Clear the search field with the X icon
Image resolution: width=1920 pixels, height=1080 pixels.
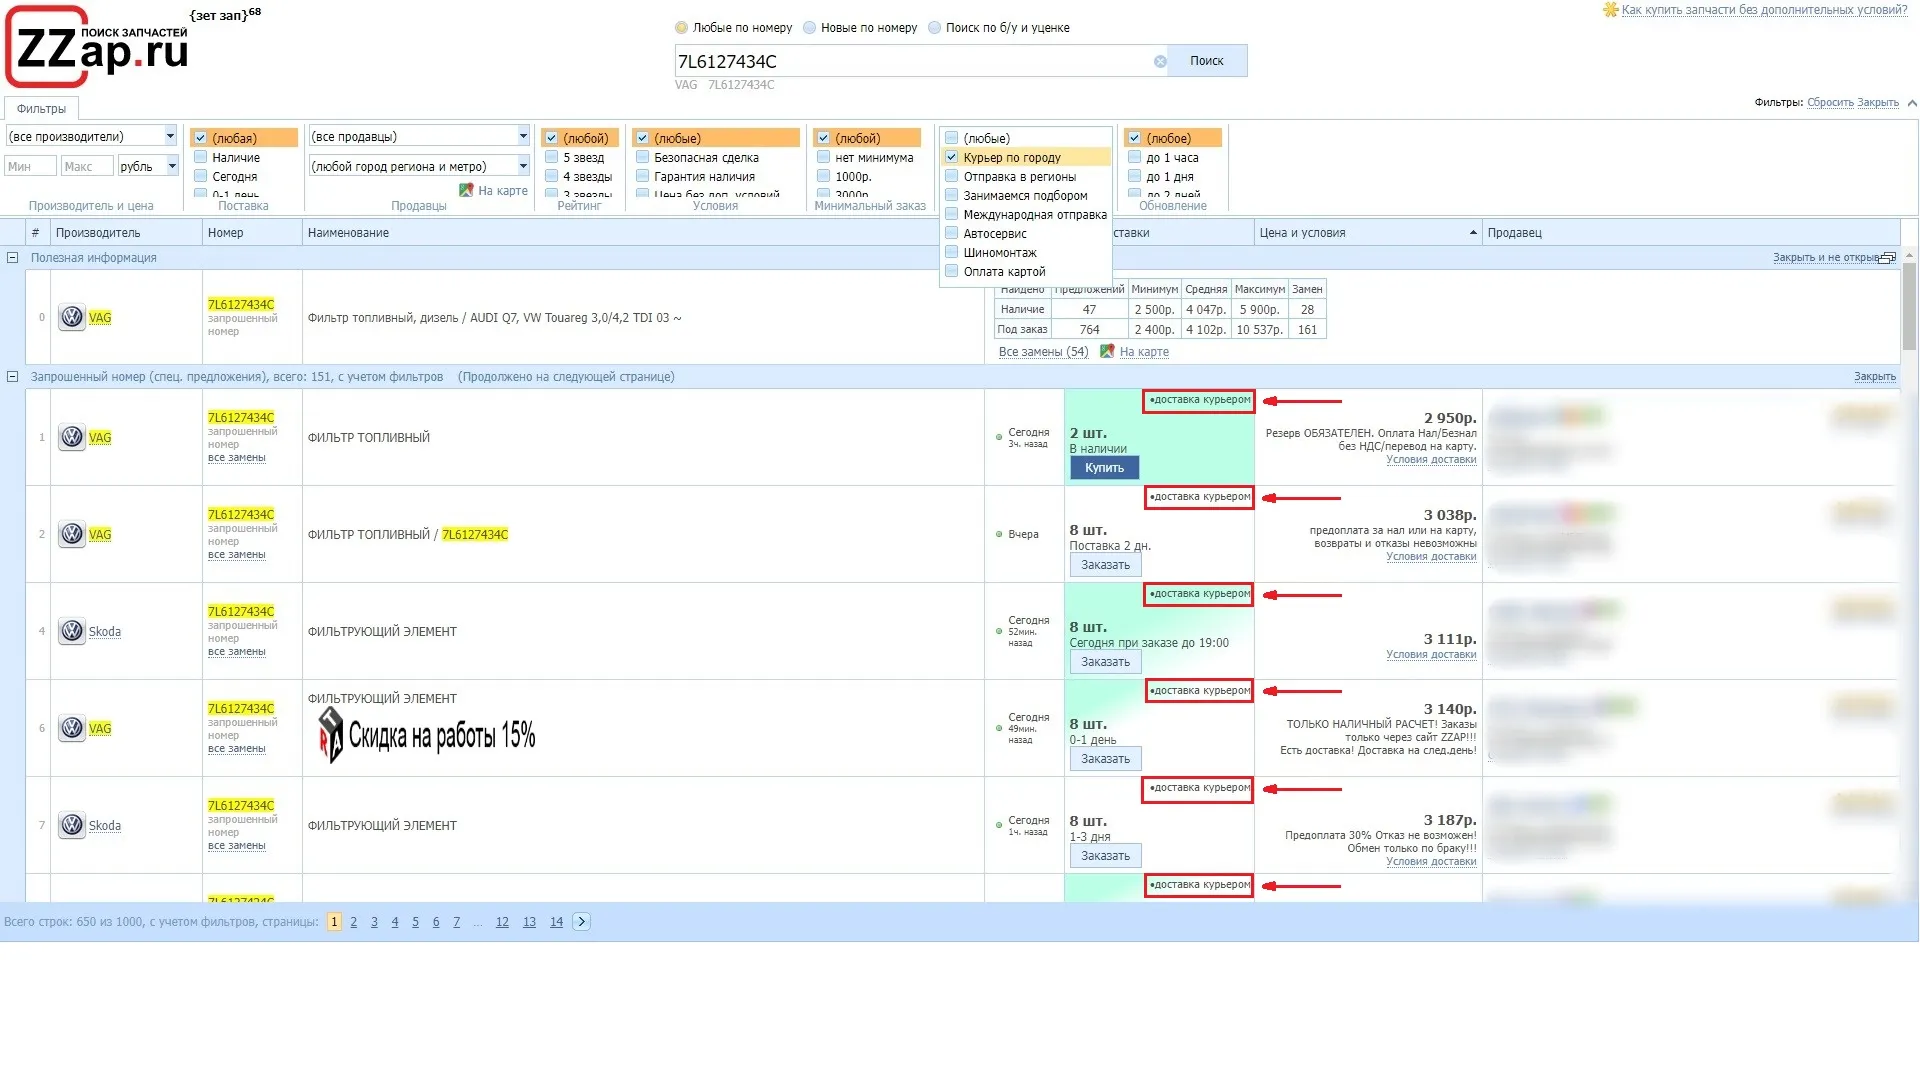click(x=1160, y=62)
